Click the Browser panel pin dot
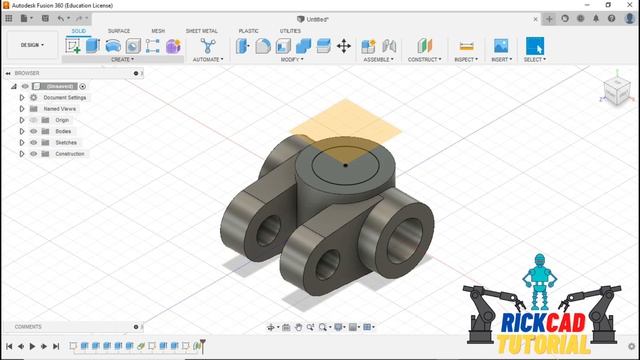The image size is (640, 360). coord(136,73)
